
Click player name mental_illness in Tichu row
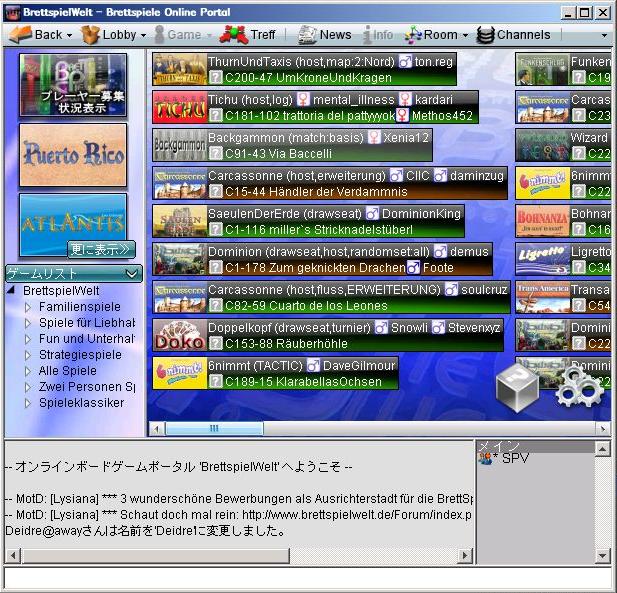(353, 100)
